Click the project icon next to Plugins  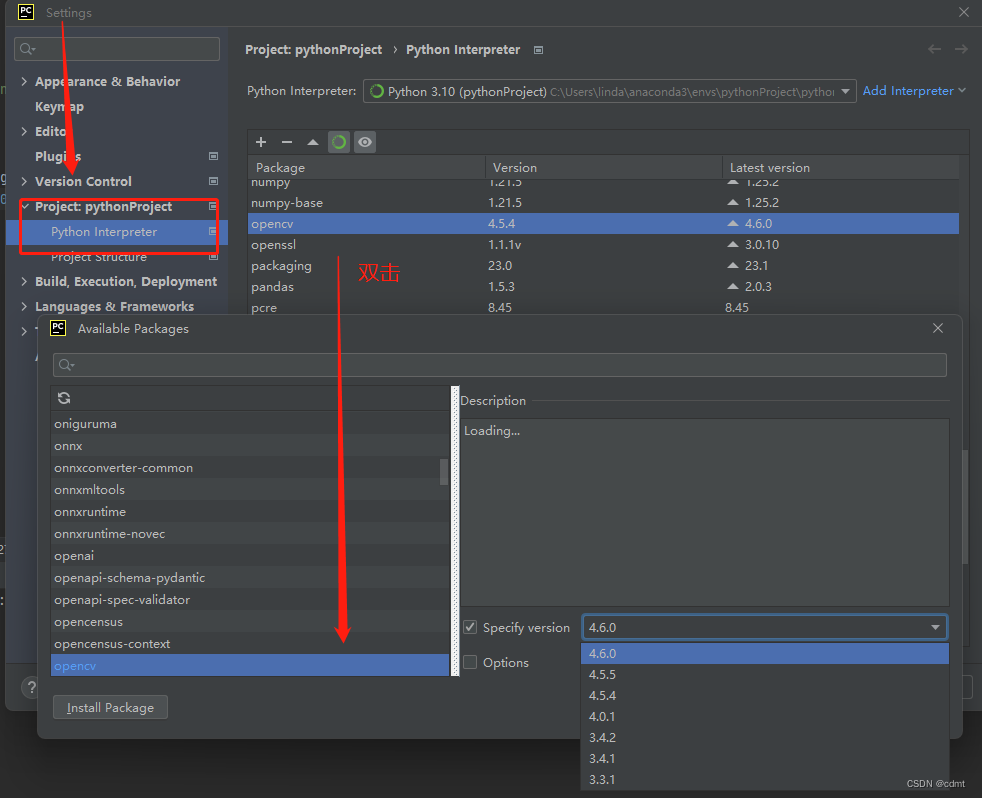[213, 156]
